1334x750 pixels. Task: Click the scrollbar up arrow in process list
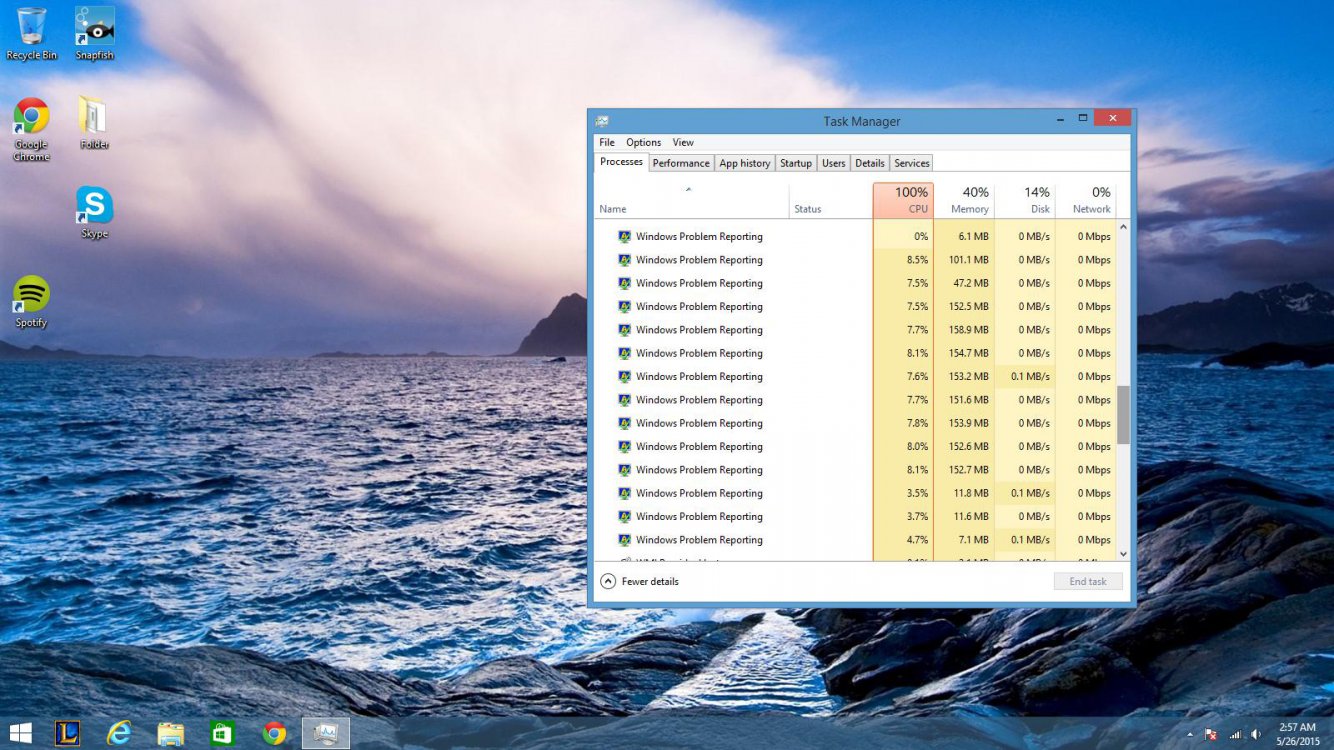[x=1123, y=228]
